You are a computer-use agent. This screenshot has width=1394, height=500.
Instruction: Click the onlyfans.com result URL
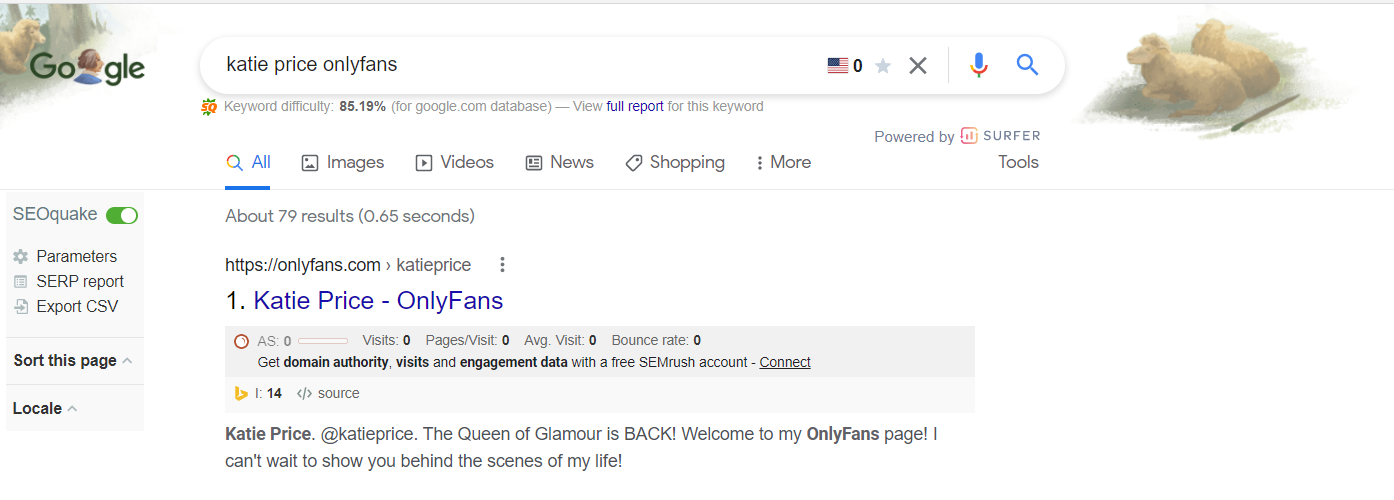click(x=348, y=265)
